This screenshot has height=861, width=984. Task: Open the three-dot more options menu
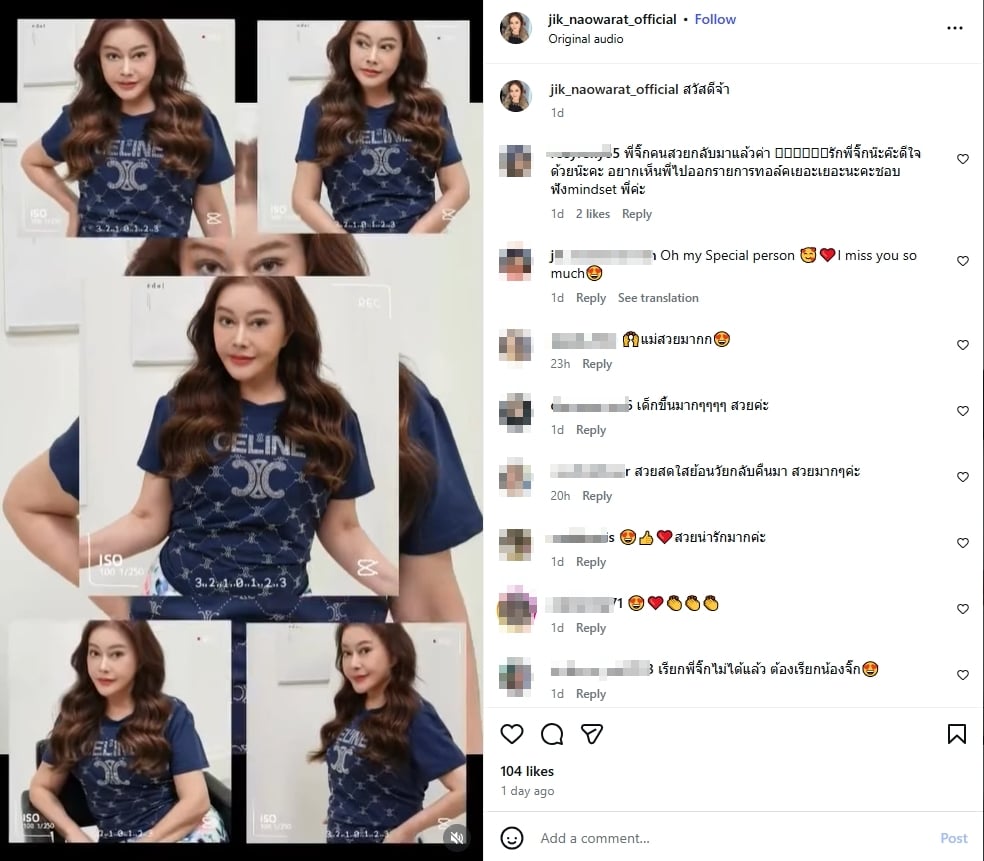click(954, 28)
